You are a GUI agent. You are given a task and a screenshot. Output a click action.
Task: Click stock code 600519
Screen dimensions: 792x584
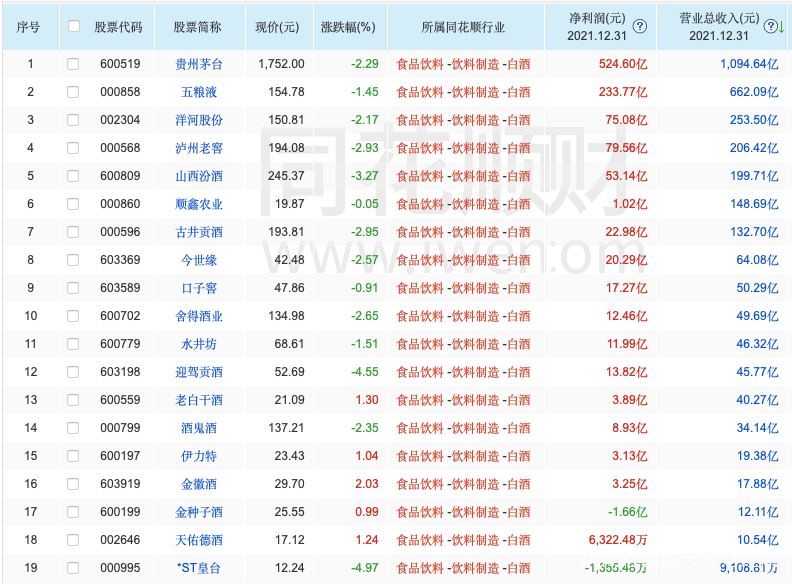click(120, 64)
